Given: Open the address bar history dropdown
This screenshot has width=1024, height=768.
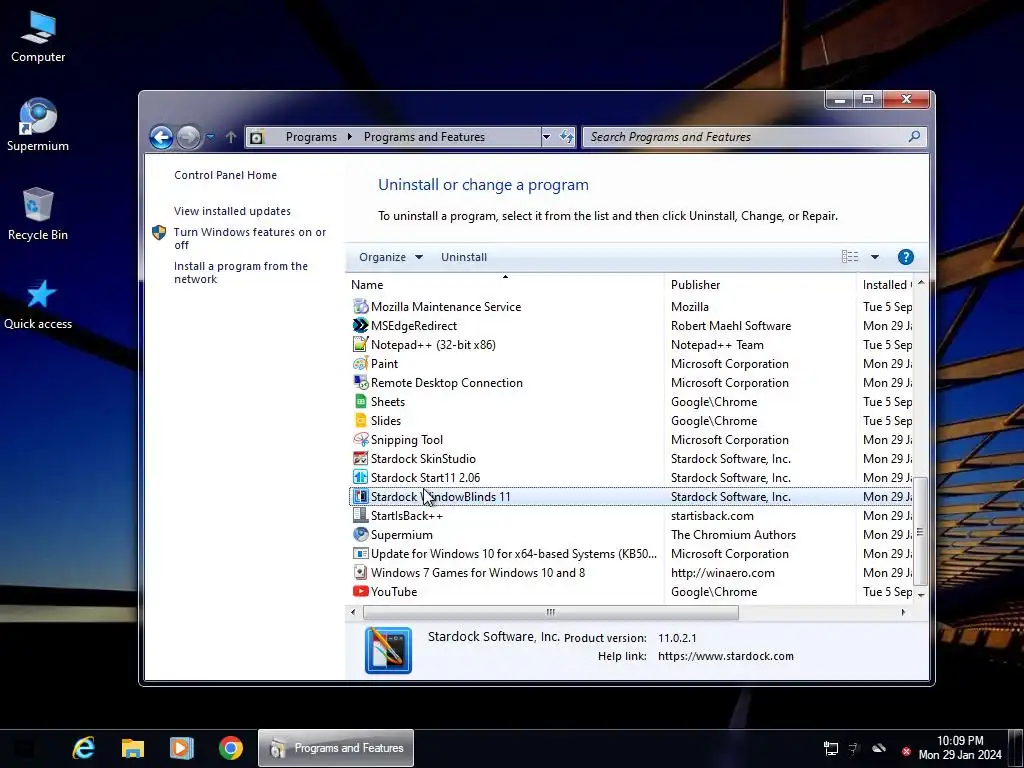Looking at the screenshot, I should click(x=546, y=137).
